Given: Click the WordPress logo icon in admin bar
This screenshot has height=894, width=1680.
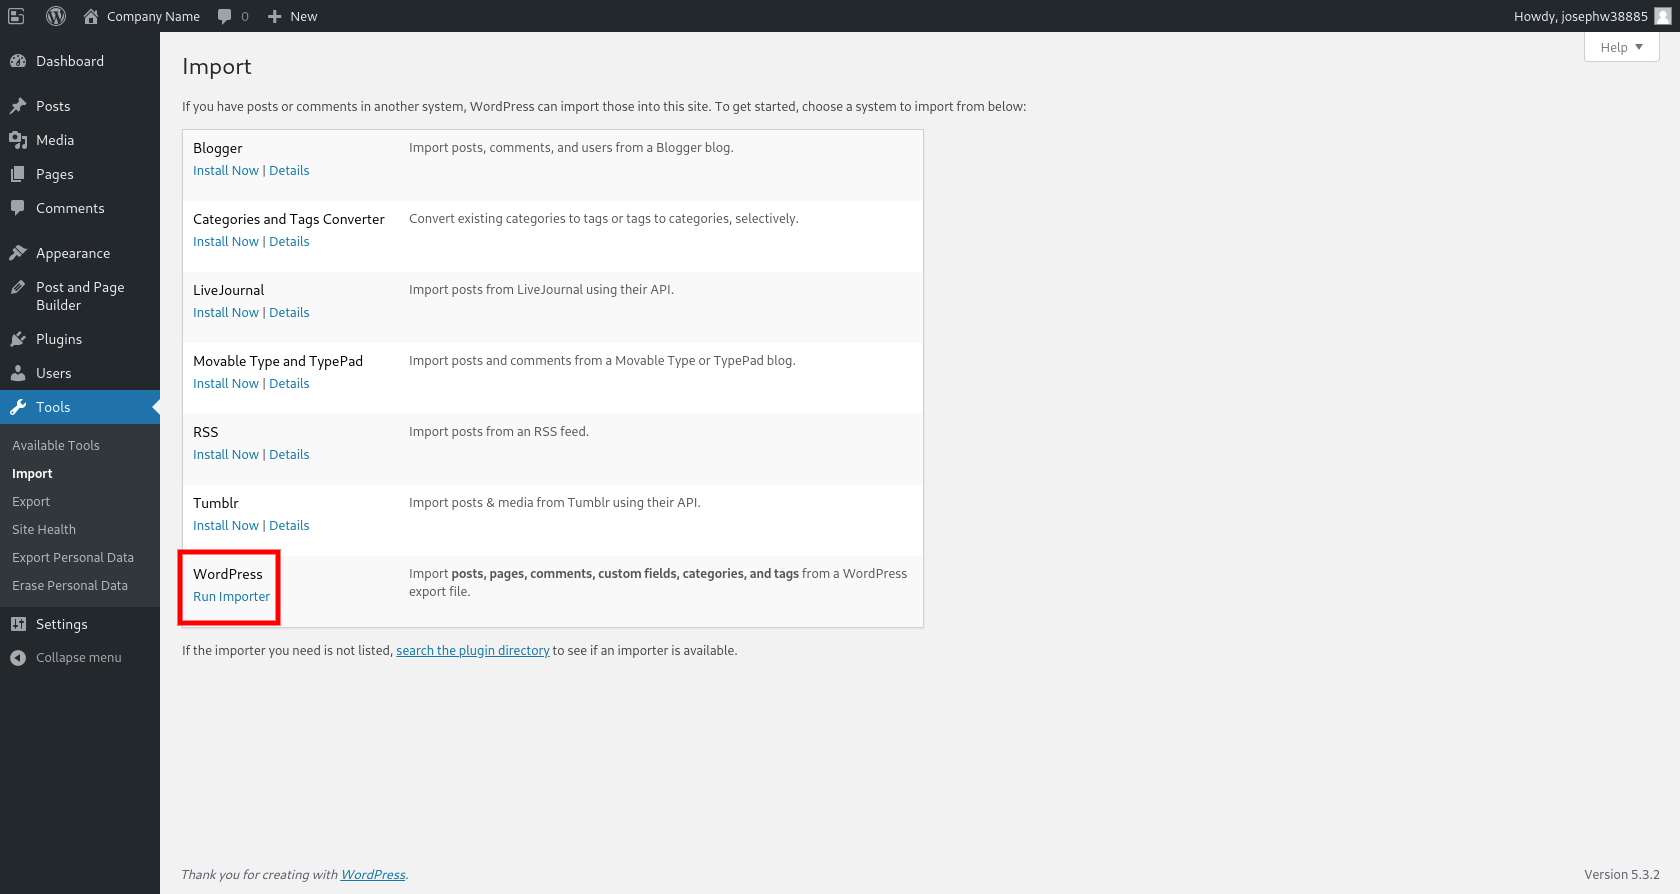Looking at the screenshot, I should coord(56,16).
